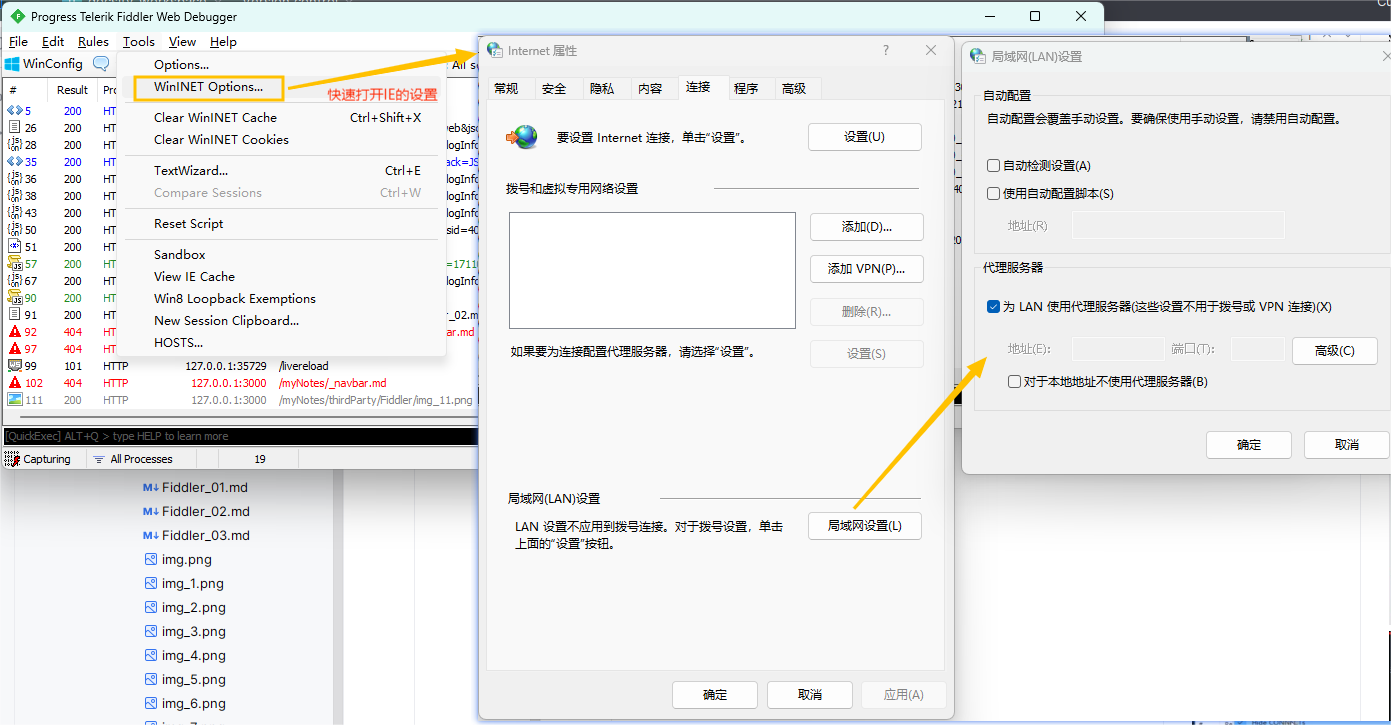Viewport: 1391px width, 725px height.
Task: Click the script icon of session 90
Action: (14, 297)
